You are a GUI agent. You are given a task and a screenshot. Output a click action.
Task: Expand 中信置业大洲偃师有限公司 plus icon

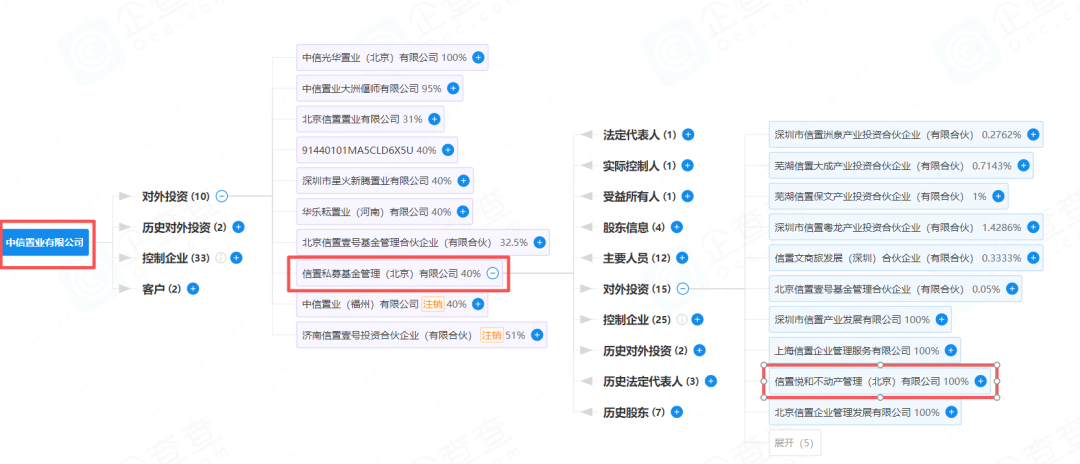453,88
